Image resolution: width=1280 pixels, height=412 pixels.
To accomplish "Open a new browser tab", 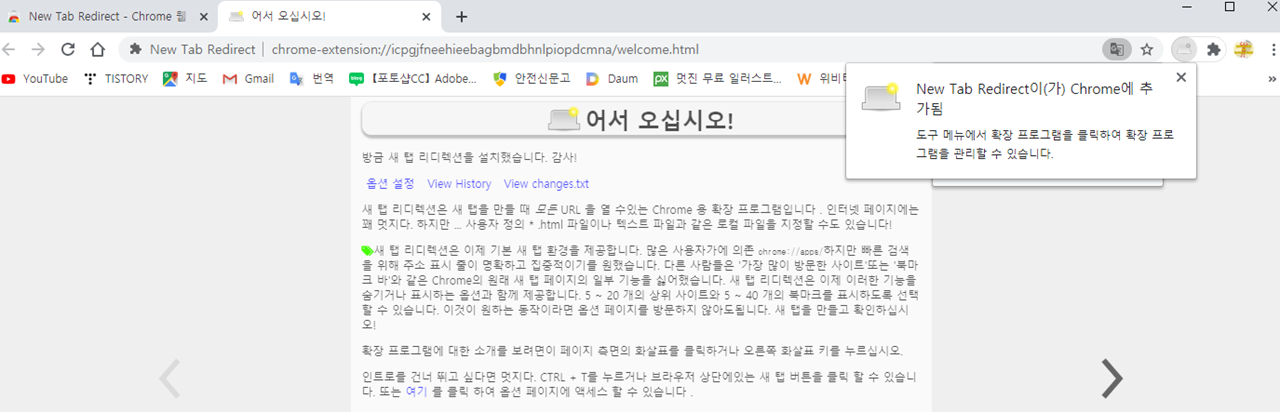I will pos(461,16).
